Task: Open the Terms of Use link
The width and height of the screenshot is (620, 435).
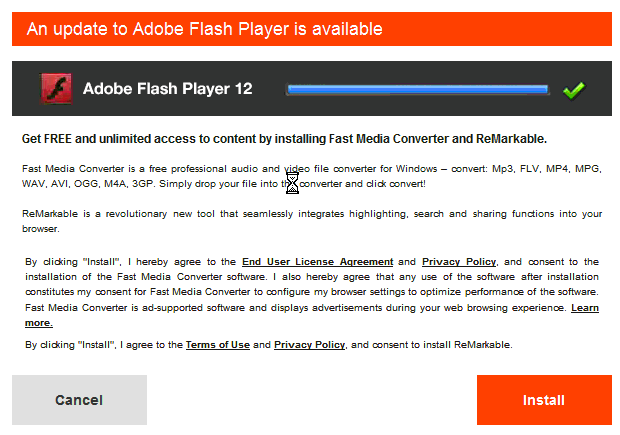Action: click(x=218, y=345)
